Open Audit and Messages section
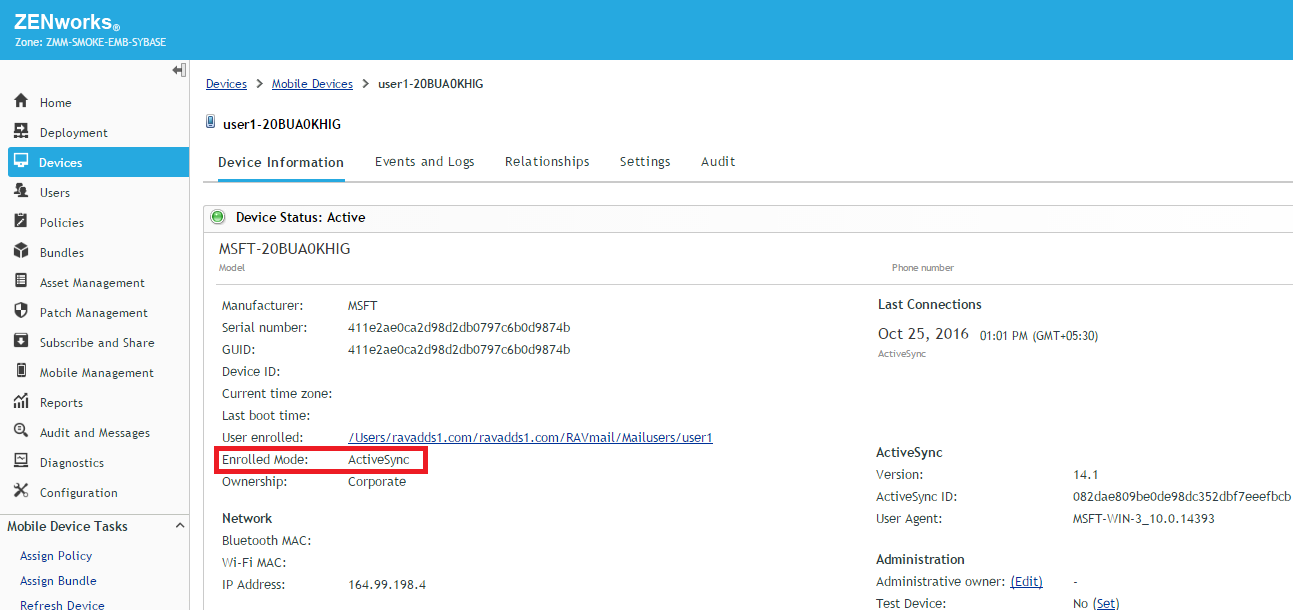Image resolution: width=1293 pixels, height=610 pixels. pyautogui.click(x=95, y=433)
